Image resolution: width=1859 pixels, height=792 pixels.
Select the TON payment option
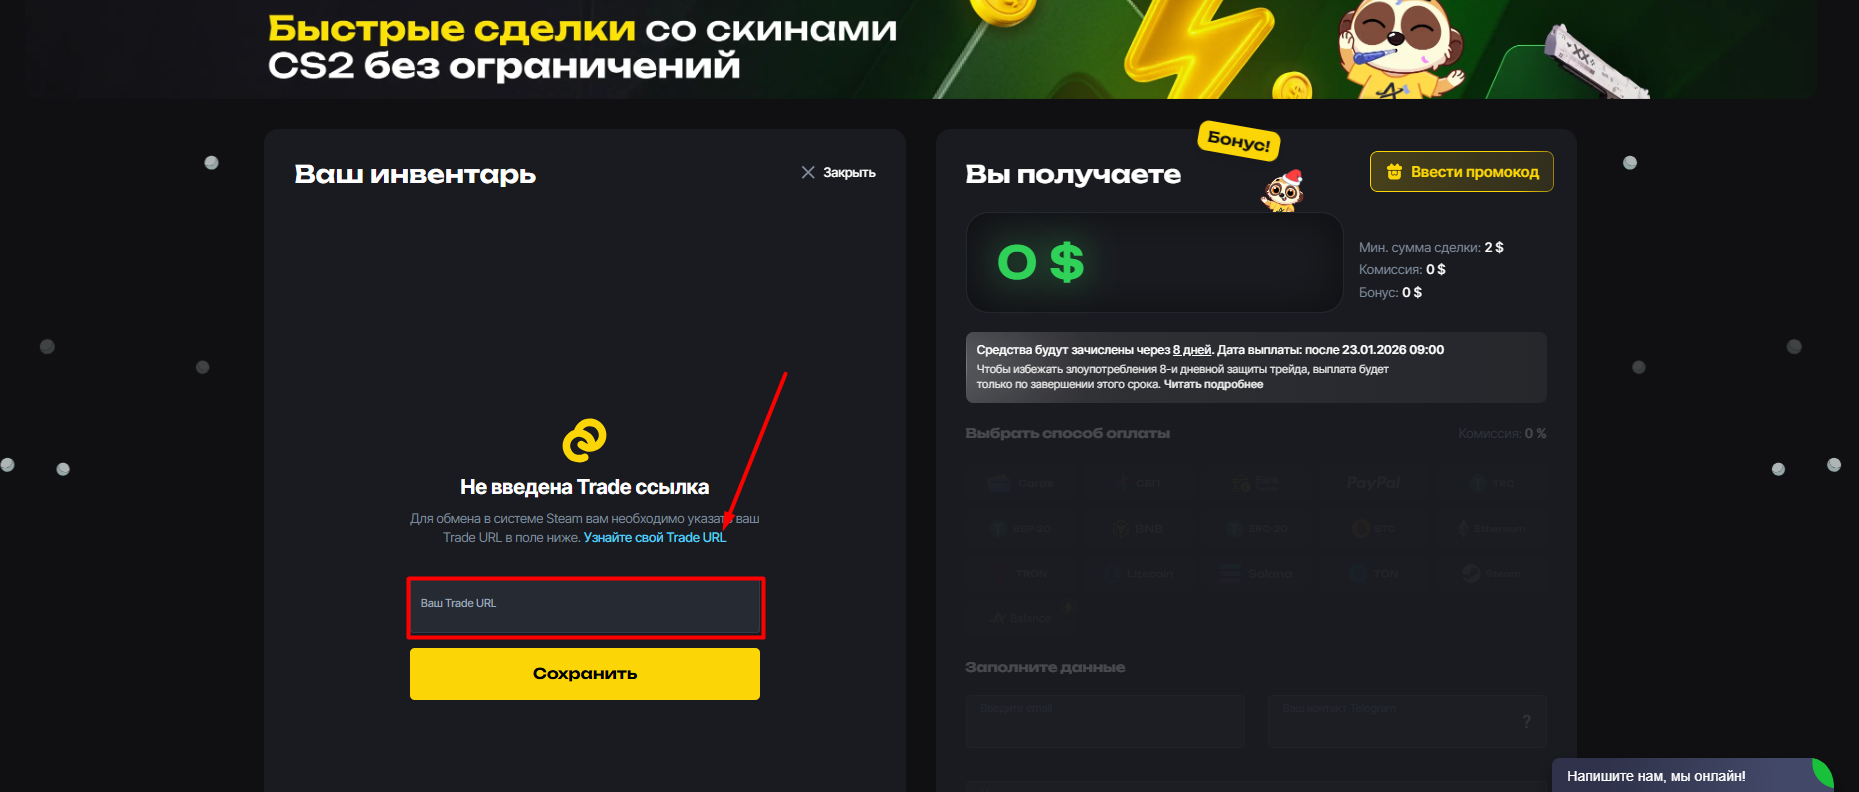(1374, 574)
